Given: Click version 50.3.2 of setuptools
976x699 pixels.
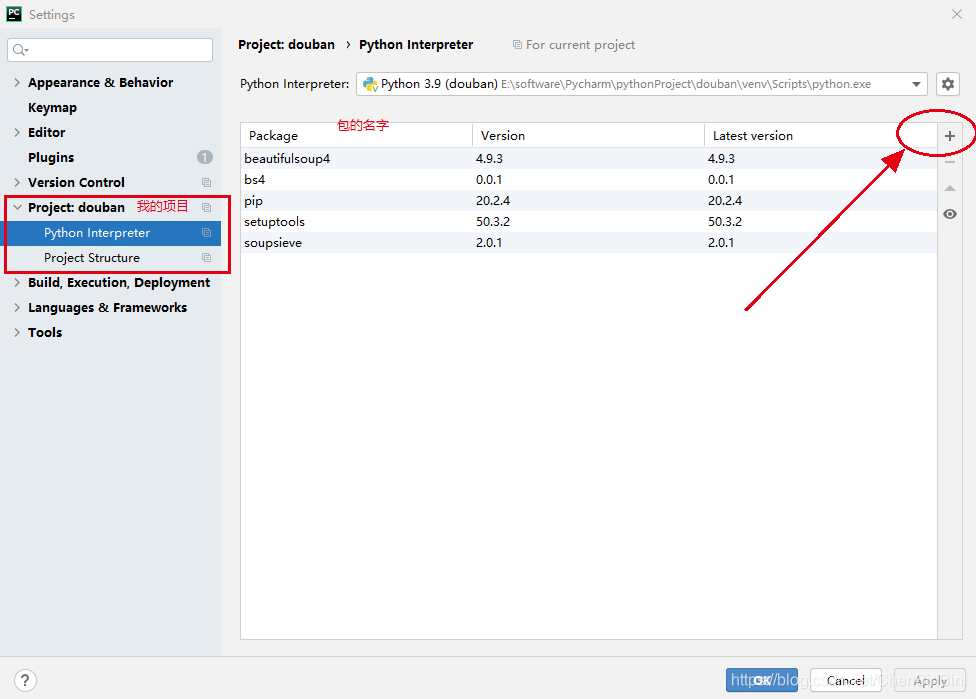Looking at the screenshot, I should click(x=493, y=222).
